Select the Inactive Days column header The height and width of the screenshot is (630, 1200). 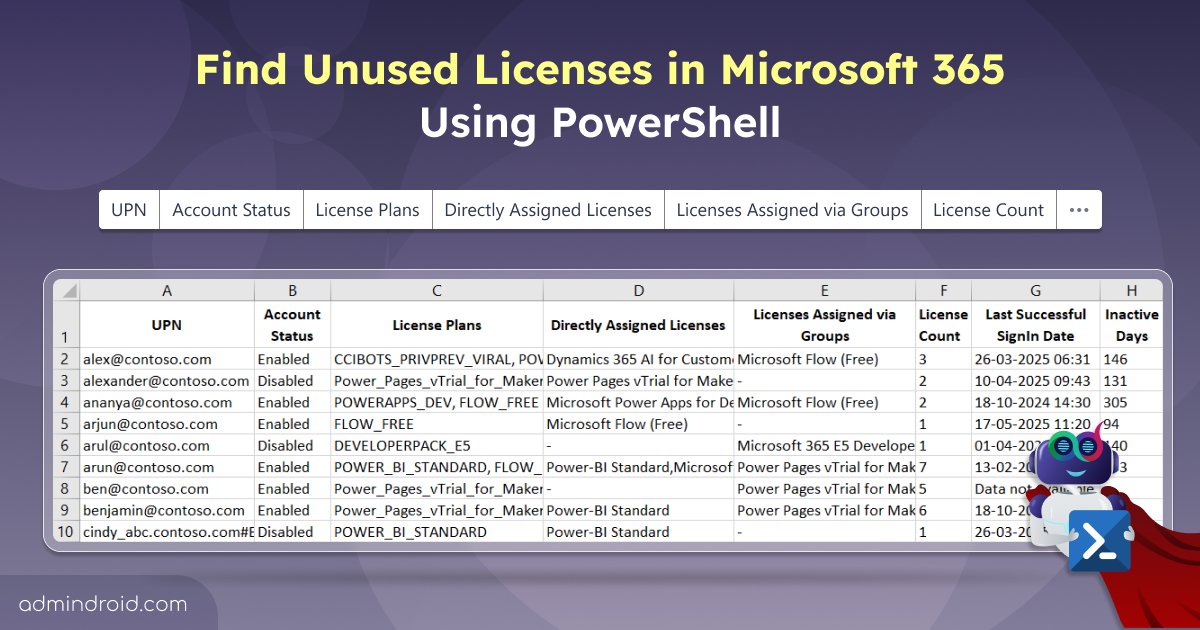(1131, 325)
